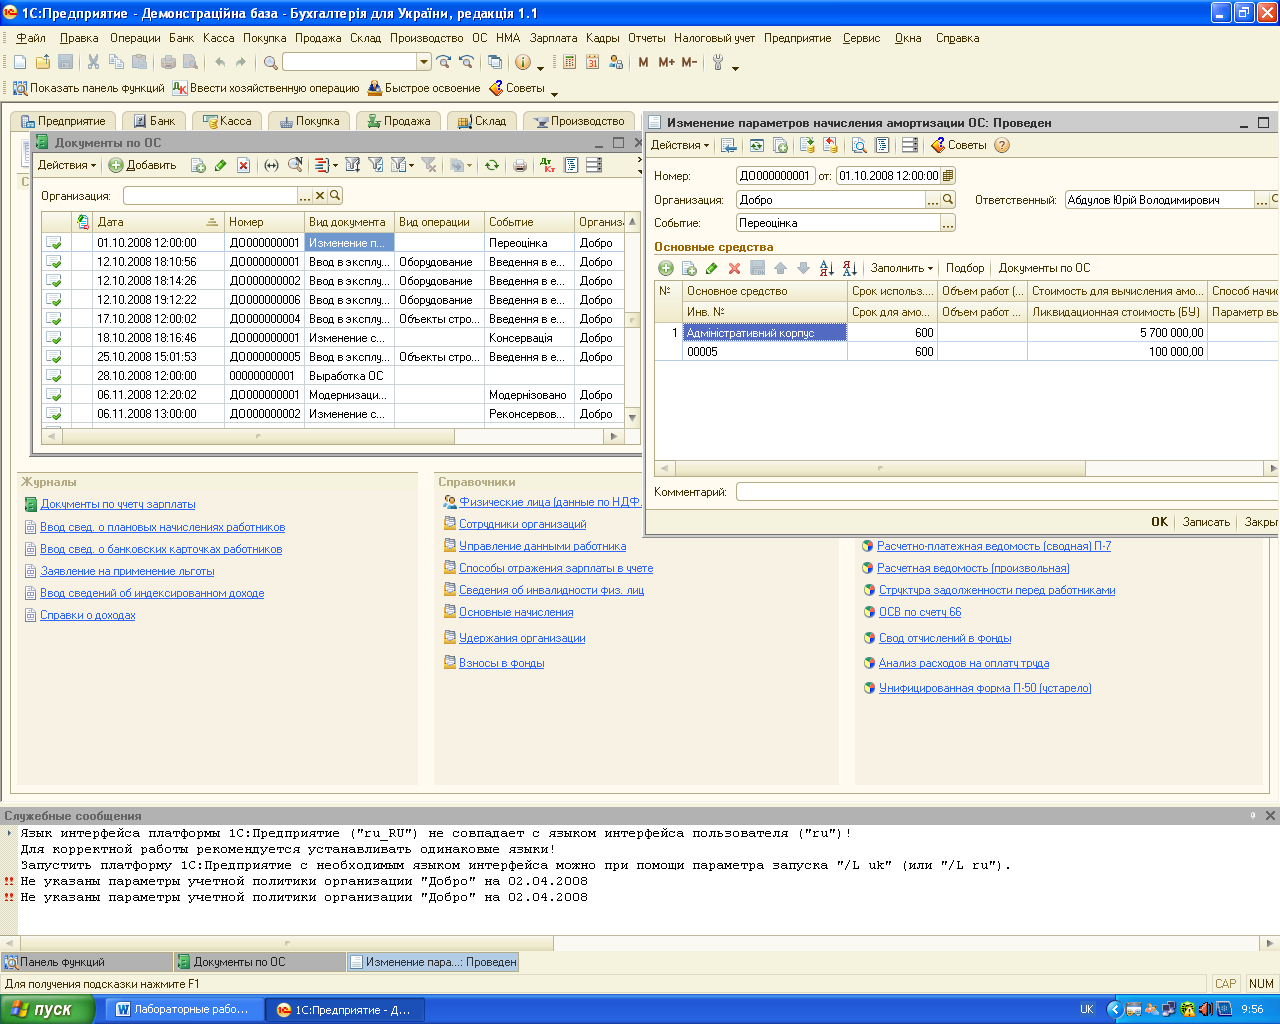Click the OK button in amortization form
This screenshot has width=1280, height=1024.
1159,522
